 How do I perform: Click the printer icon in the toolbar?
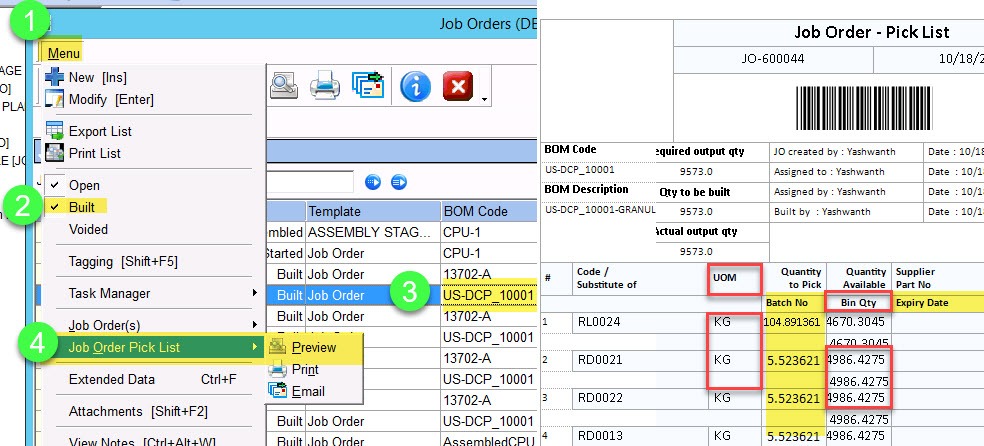point(325,87)
